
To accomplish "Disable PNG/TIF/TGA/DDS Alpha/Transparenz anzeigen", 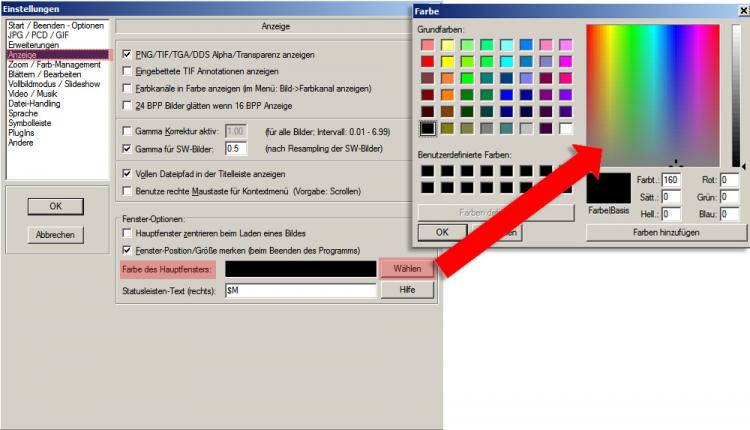I will [126, 54].
